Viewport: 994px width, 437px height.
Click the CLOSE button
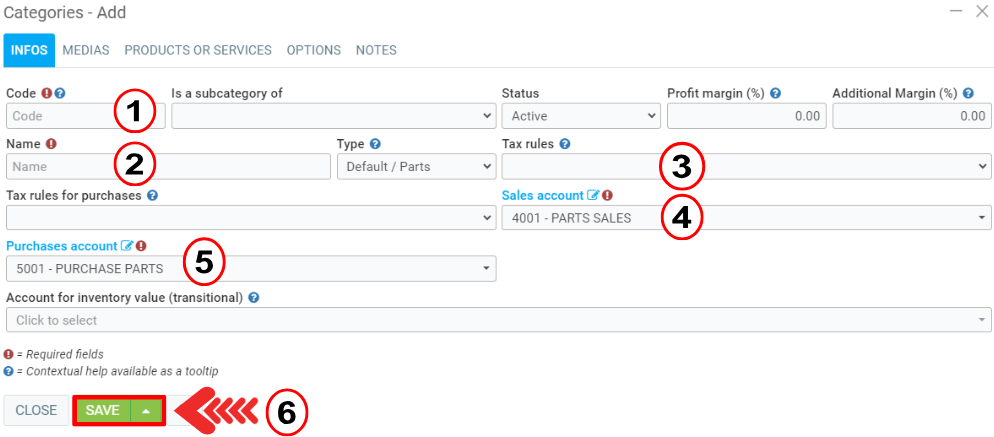point(36,411)
